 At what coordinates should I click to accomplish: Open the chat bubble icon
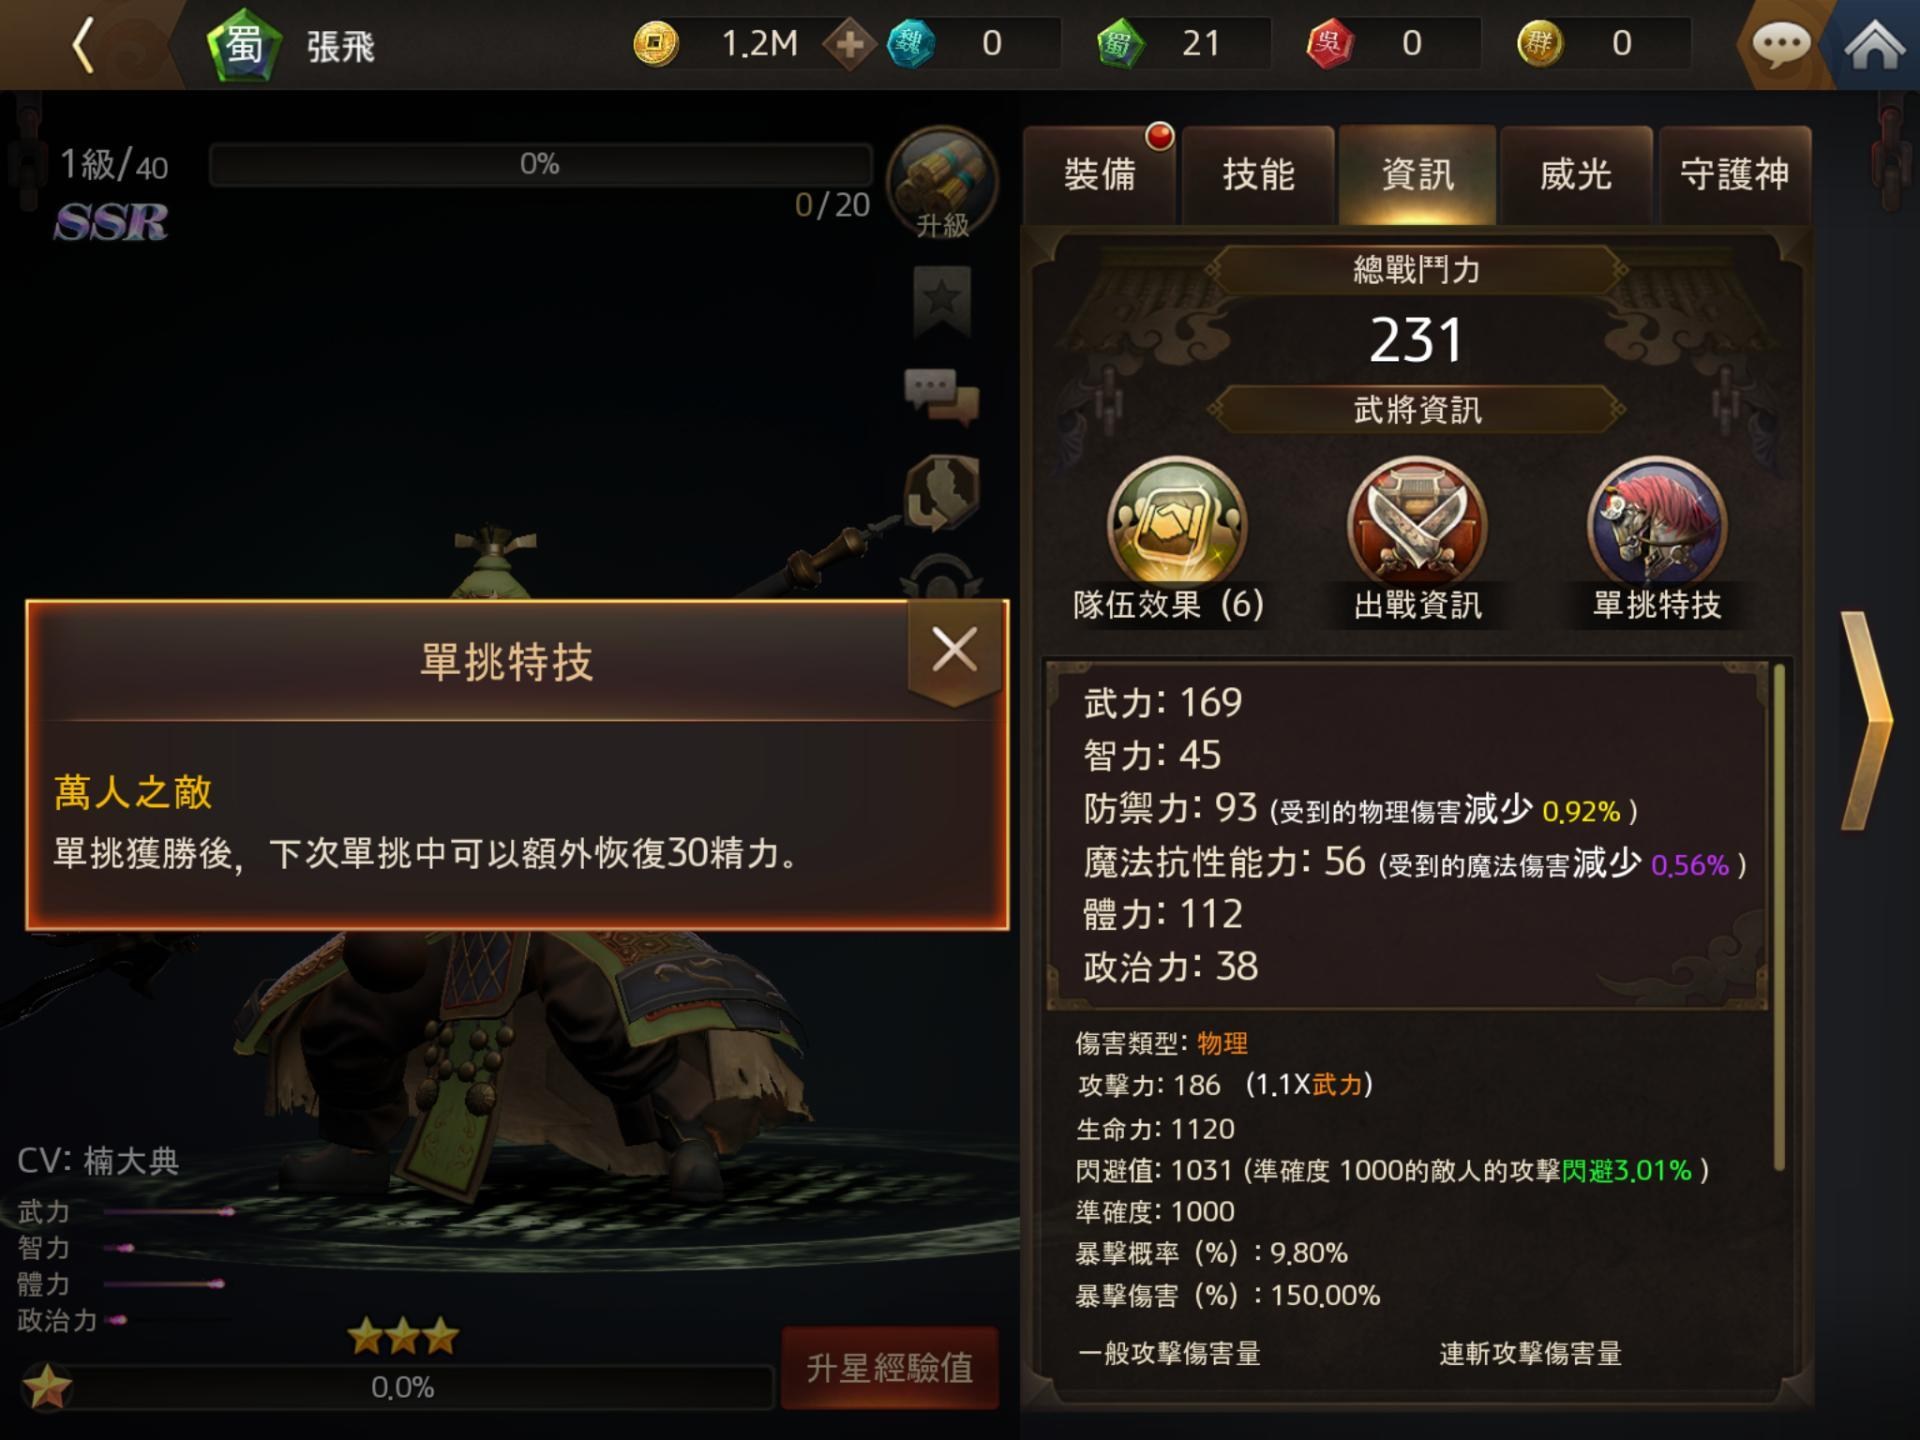click(x=1781, y=44)
